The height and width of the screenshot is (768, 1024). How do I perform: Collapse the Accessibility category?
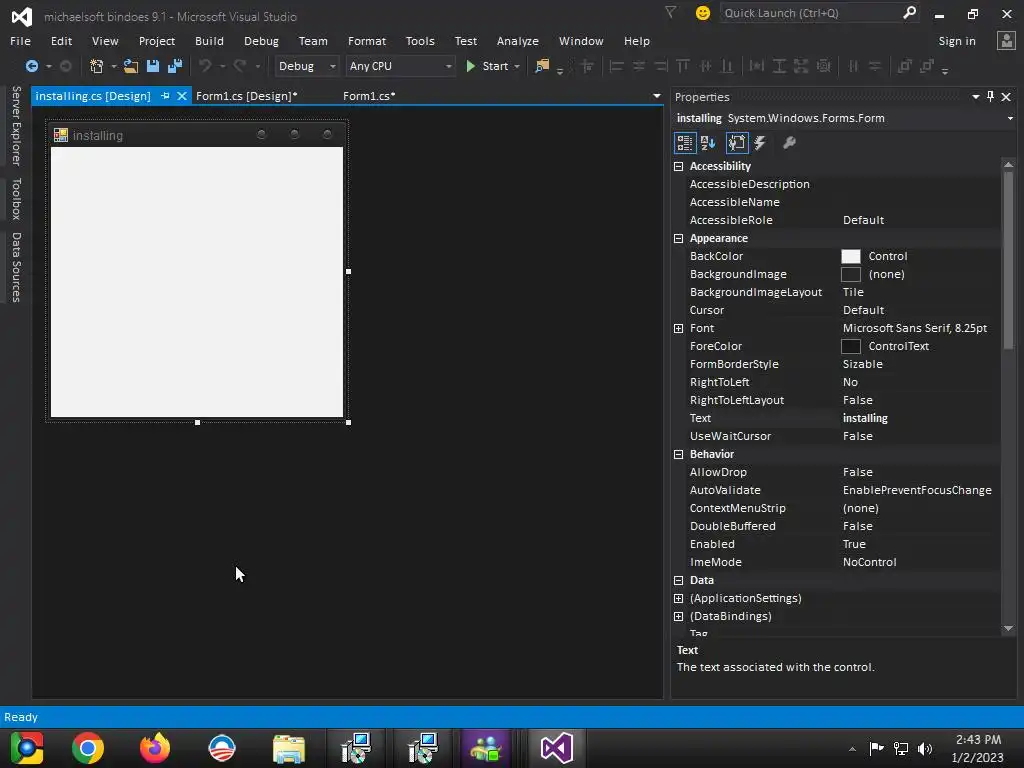click(679, 167)
